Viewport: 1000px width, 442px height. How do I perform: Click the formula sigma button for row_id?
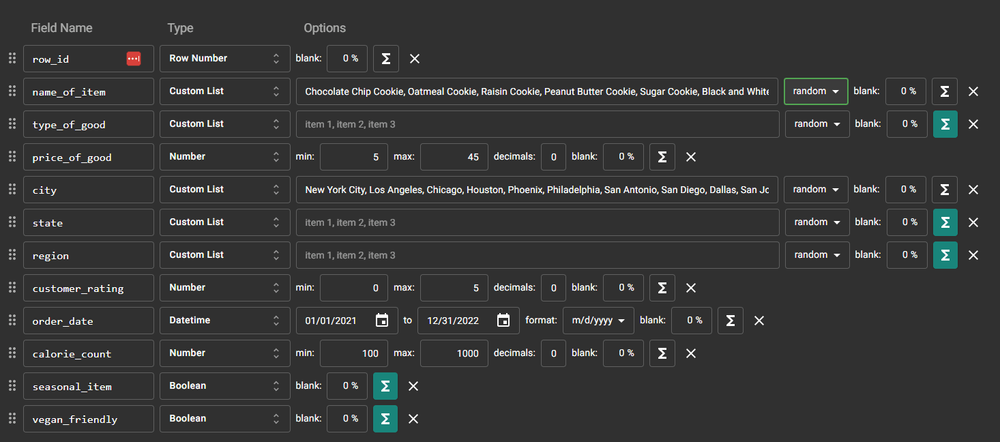(386, 59)
